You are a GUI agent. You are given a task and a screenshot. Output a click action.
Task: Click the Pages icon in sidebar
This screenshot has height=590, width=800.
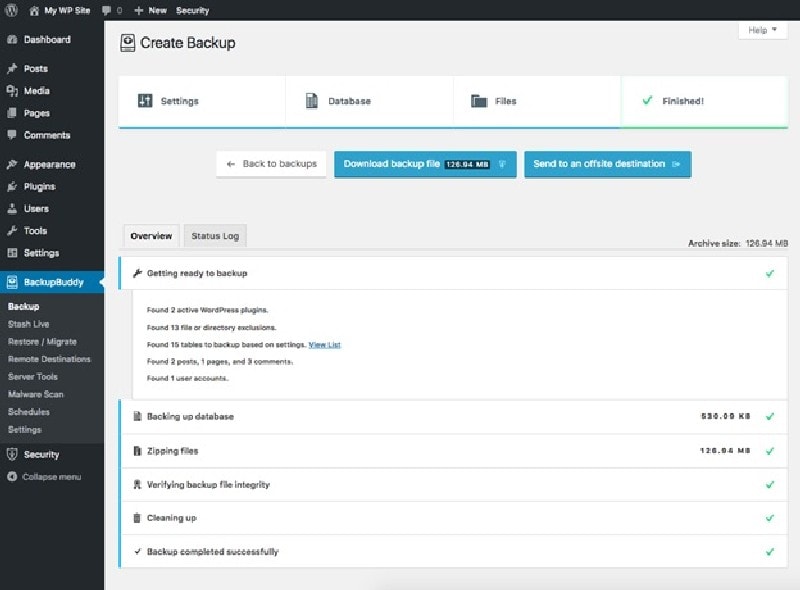pyautogui.click(x=12, y=113)
